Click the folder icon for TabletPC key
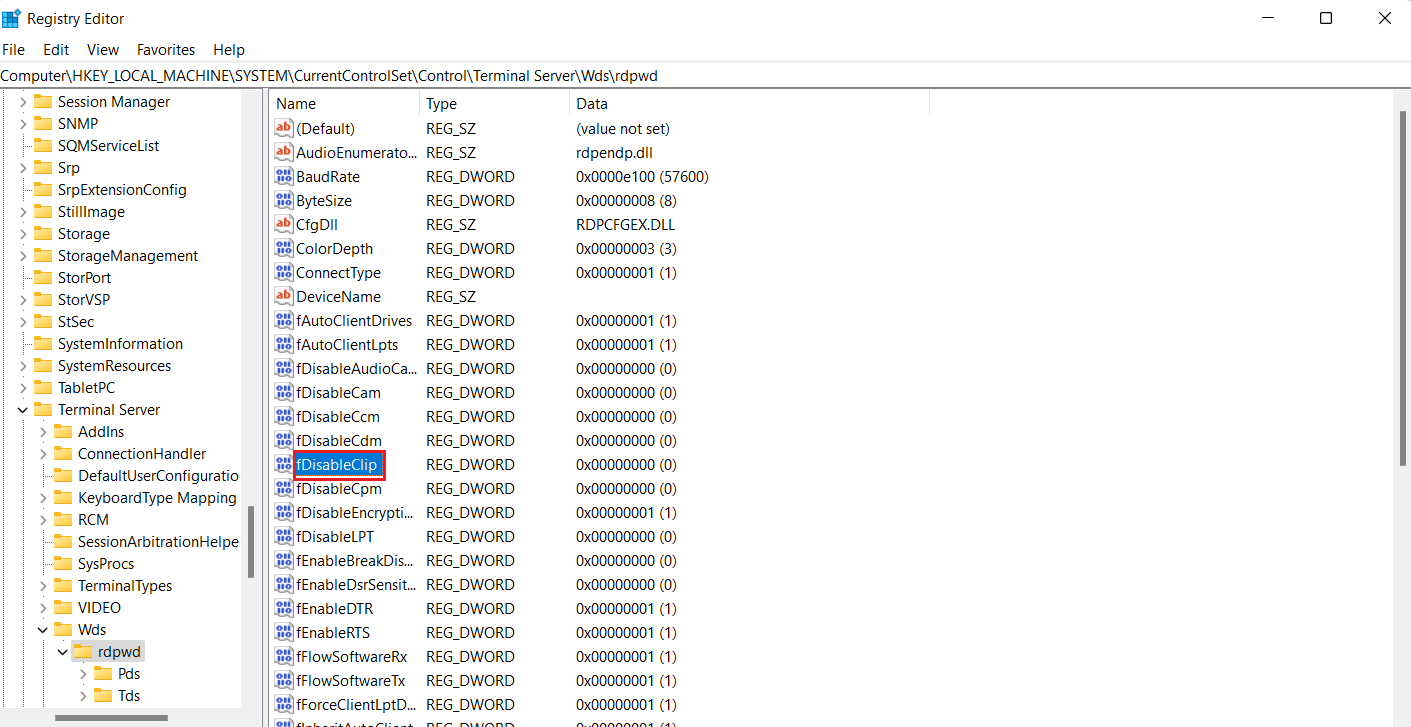 pyautogui.click(x=42, y=388)
